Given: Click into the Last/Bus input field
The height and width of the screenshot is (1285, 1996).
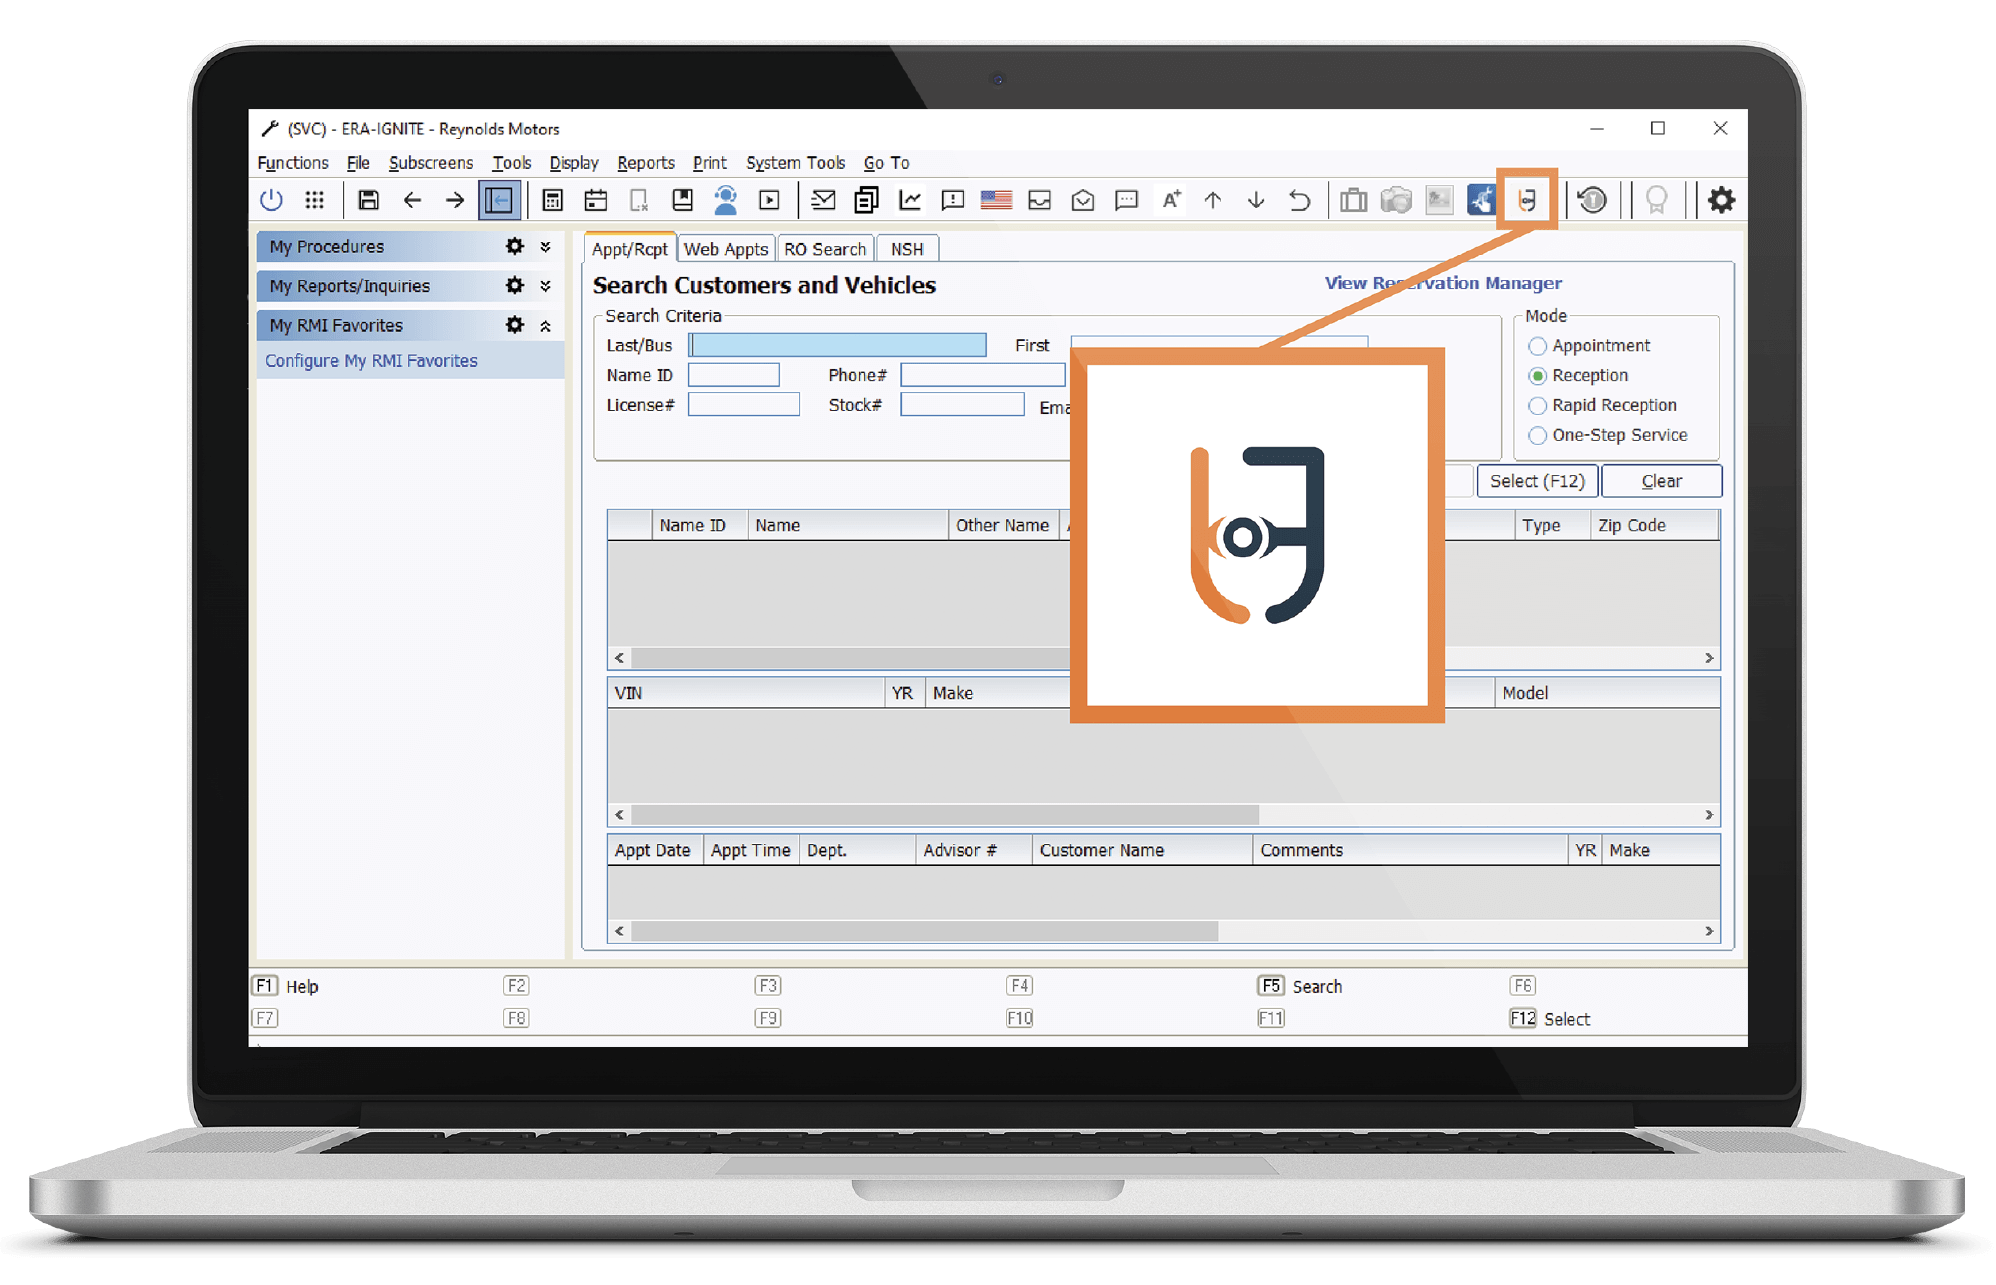Looking at the screenshot, I should (x=838, y=345).
